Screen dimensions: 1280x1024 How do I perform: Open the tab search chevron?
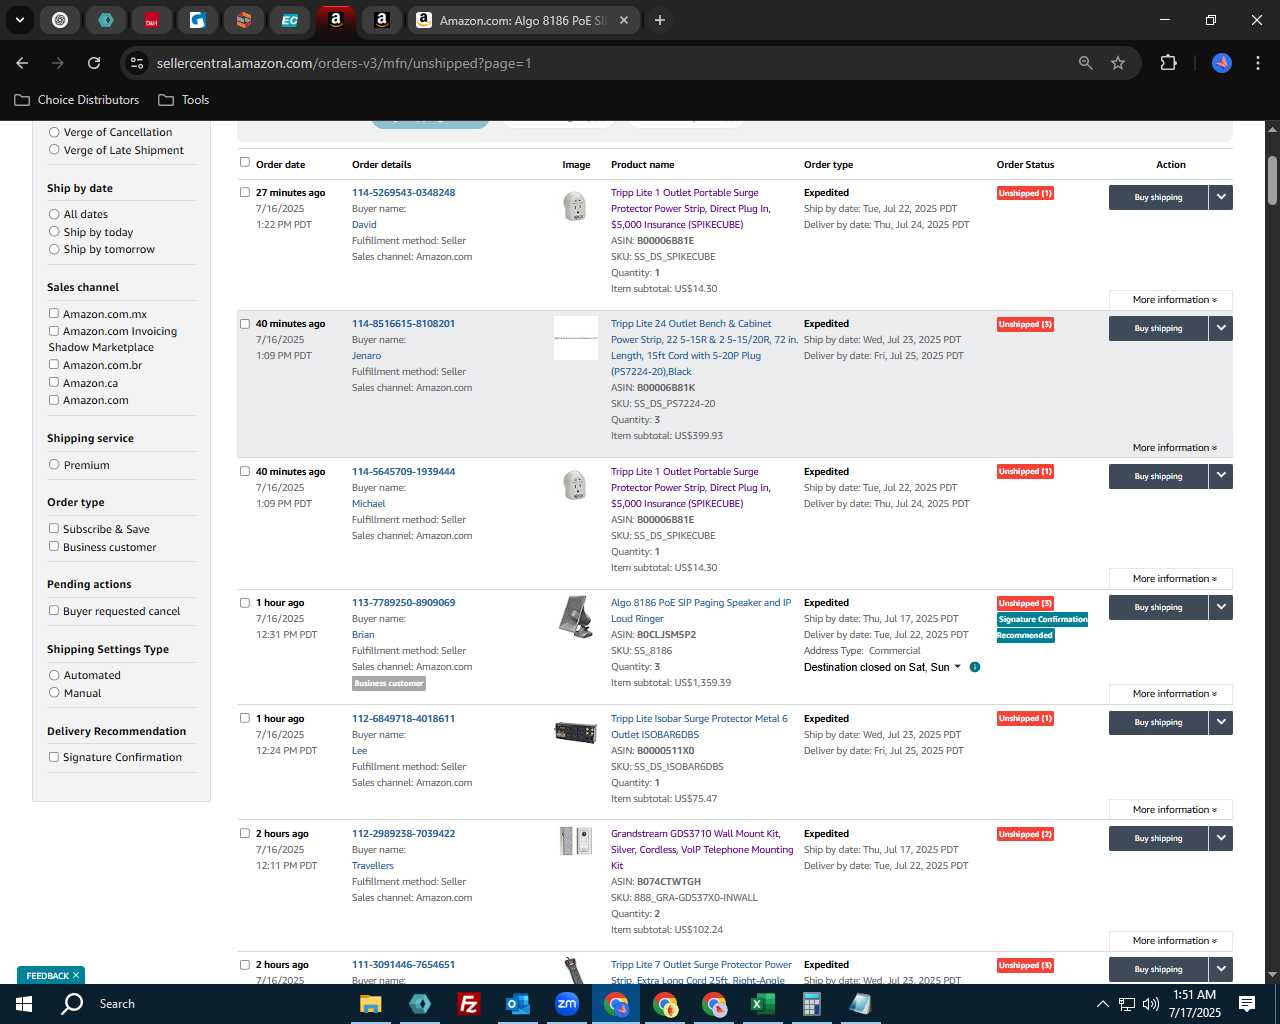[19, 20]
